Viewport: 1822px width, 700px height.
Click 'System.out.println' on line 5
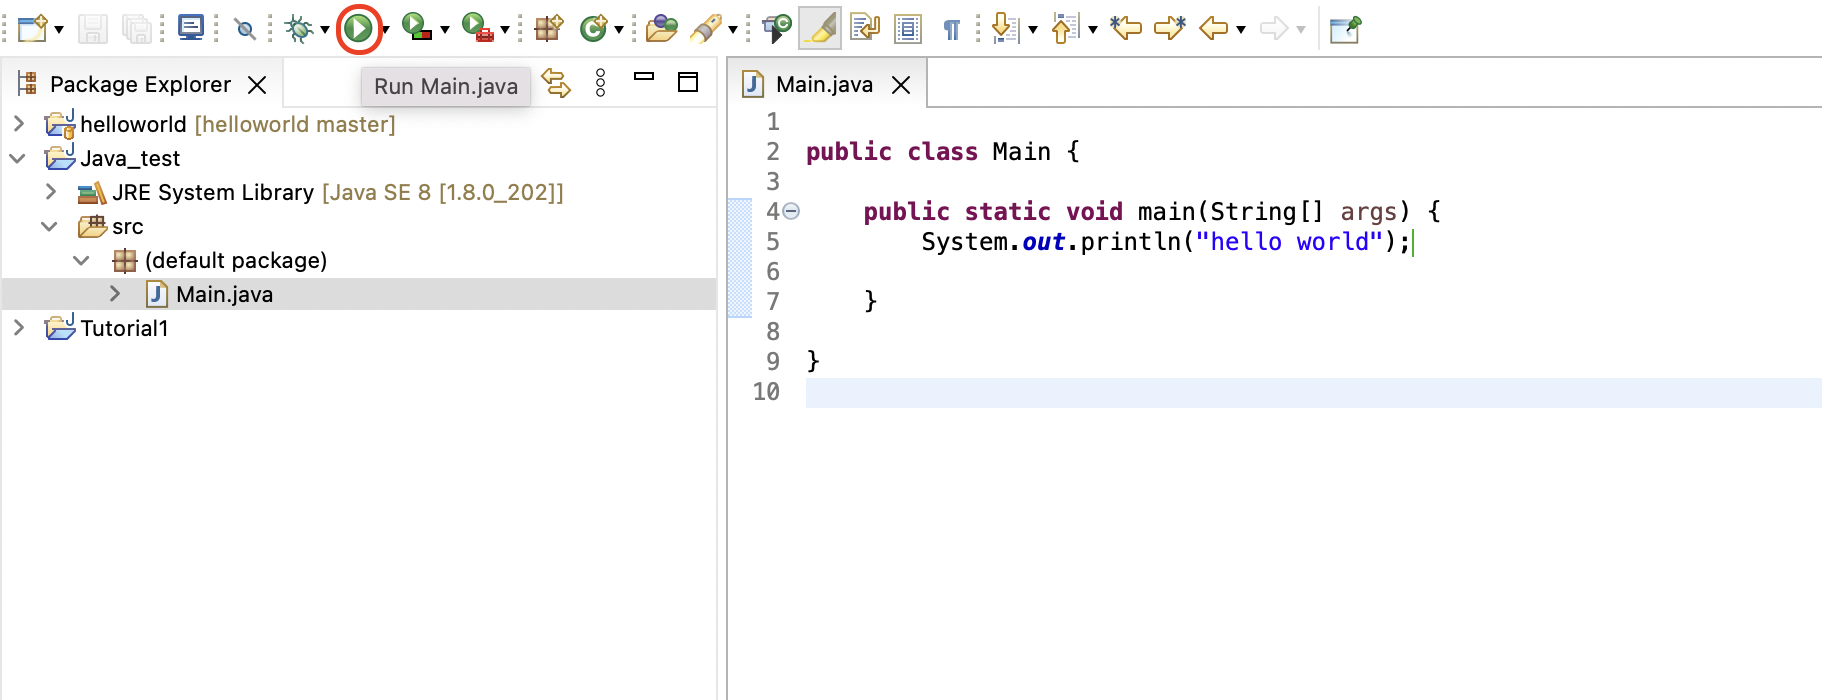pos(1051,242)
